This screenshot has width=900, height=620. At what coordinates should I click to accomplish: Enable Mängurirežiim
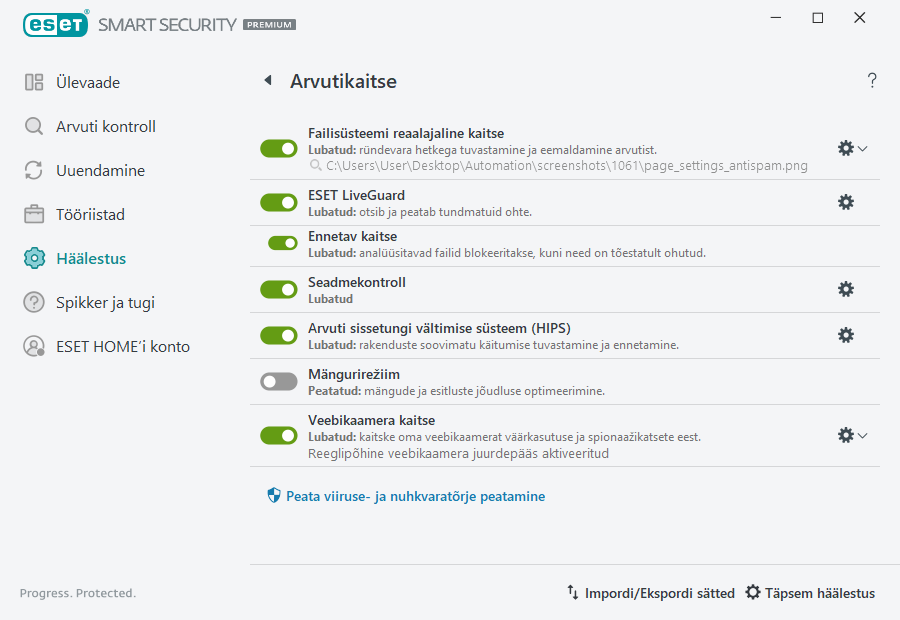(x=278, y=382)
